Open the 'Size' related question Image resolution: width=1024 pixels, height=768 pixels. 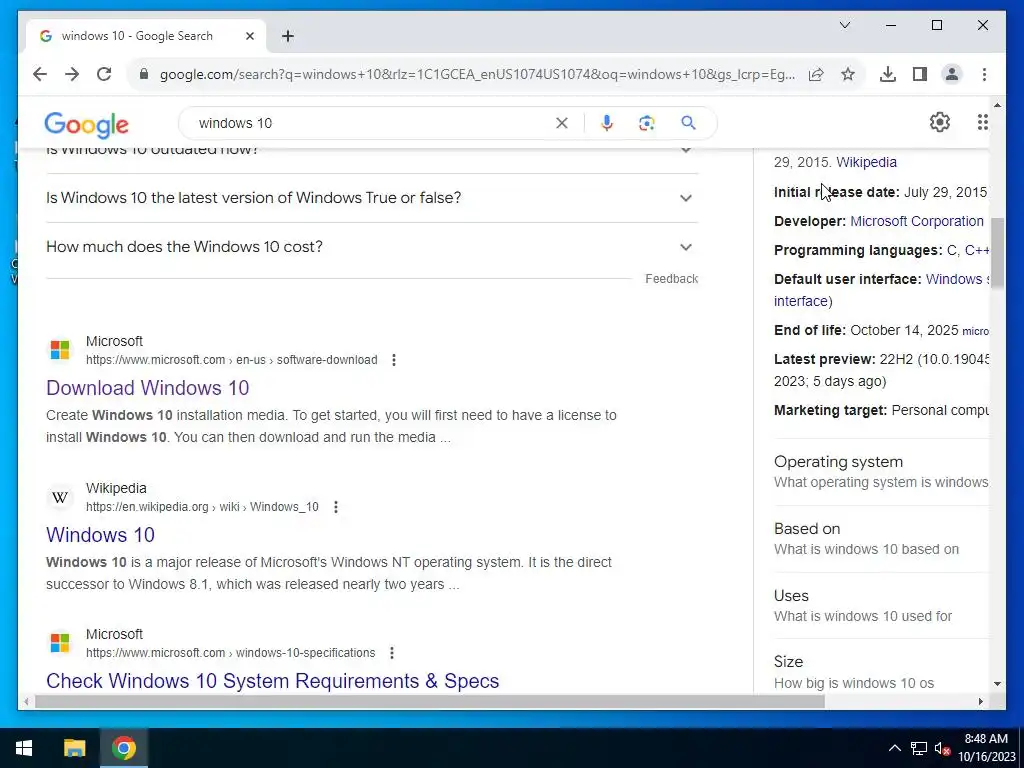pos(881,672)
